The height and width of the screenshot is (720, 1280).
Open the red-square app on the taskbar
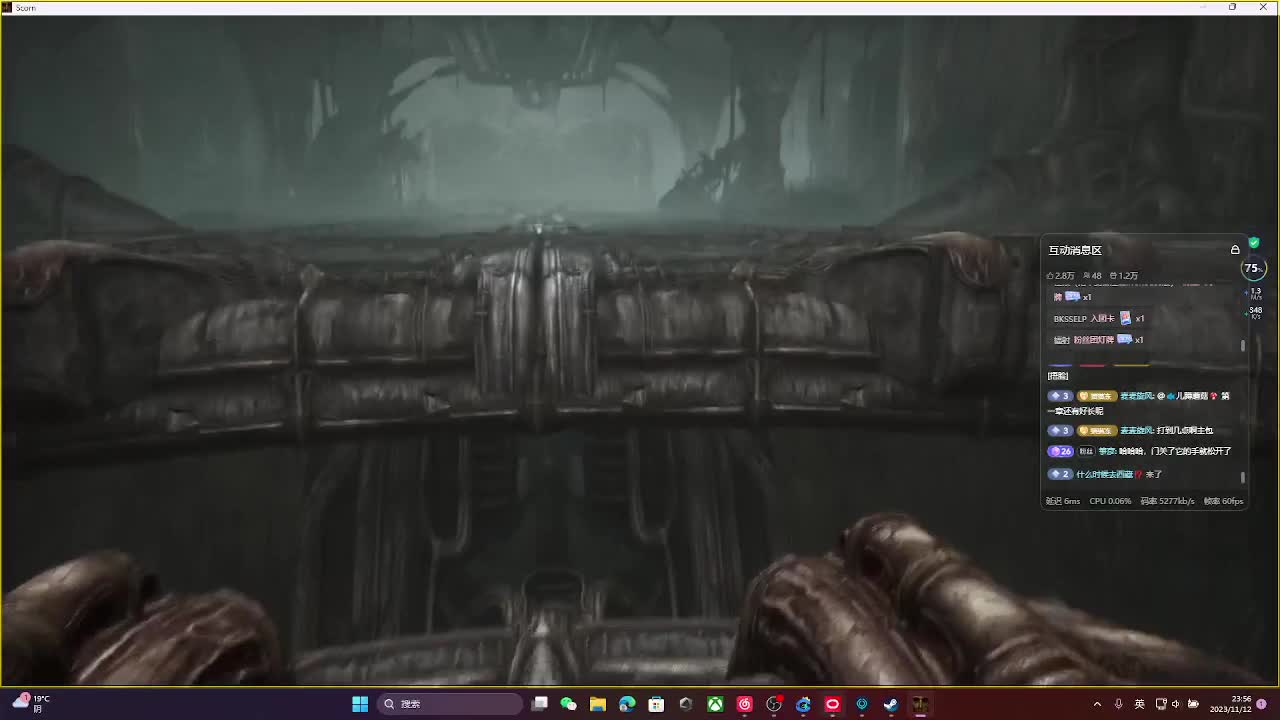click(x=832, y=704)
